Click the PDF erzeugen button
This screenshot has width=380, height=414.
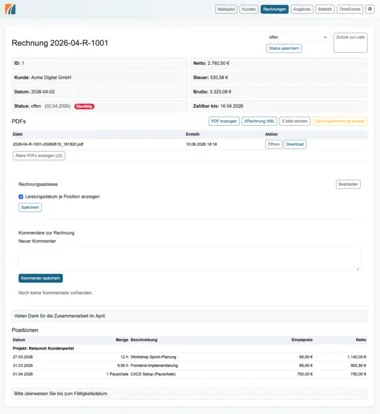coord(224,121)
